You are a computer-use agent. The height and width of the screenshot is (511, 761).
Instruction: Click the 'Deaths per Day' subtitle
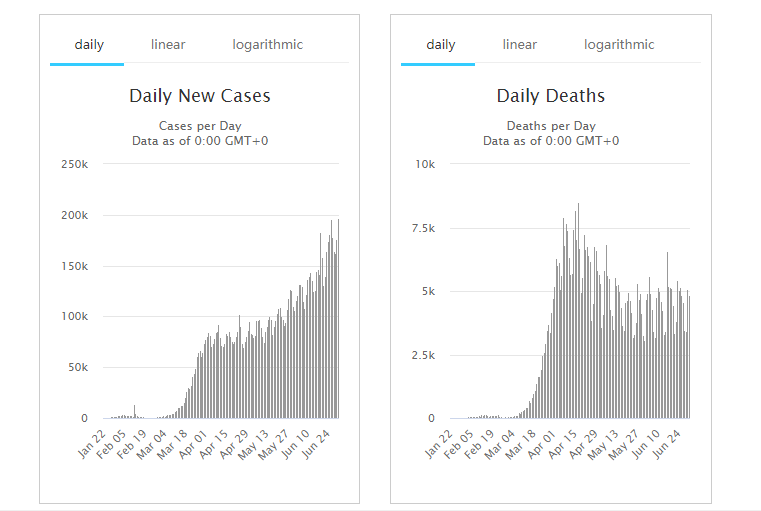[551, 126]
